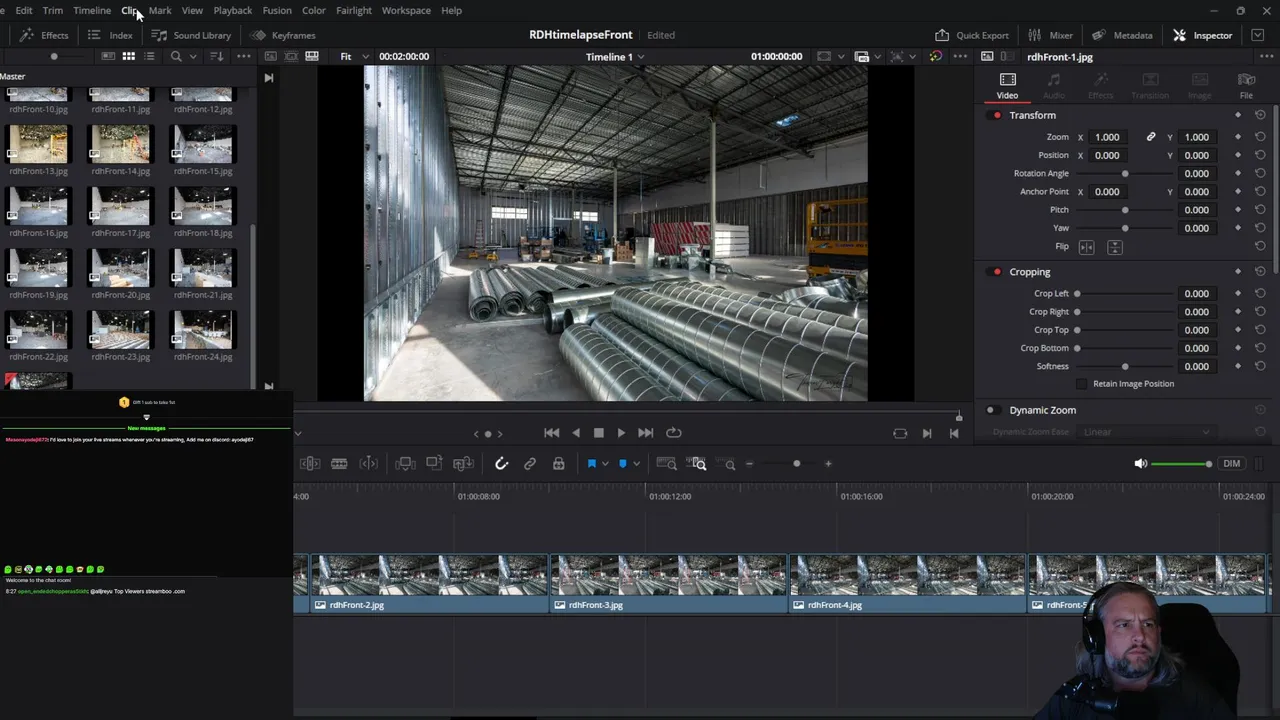Open the Fusion menu
Screen dimensions: 1280x720
click(x=277, y=10)
